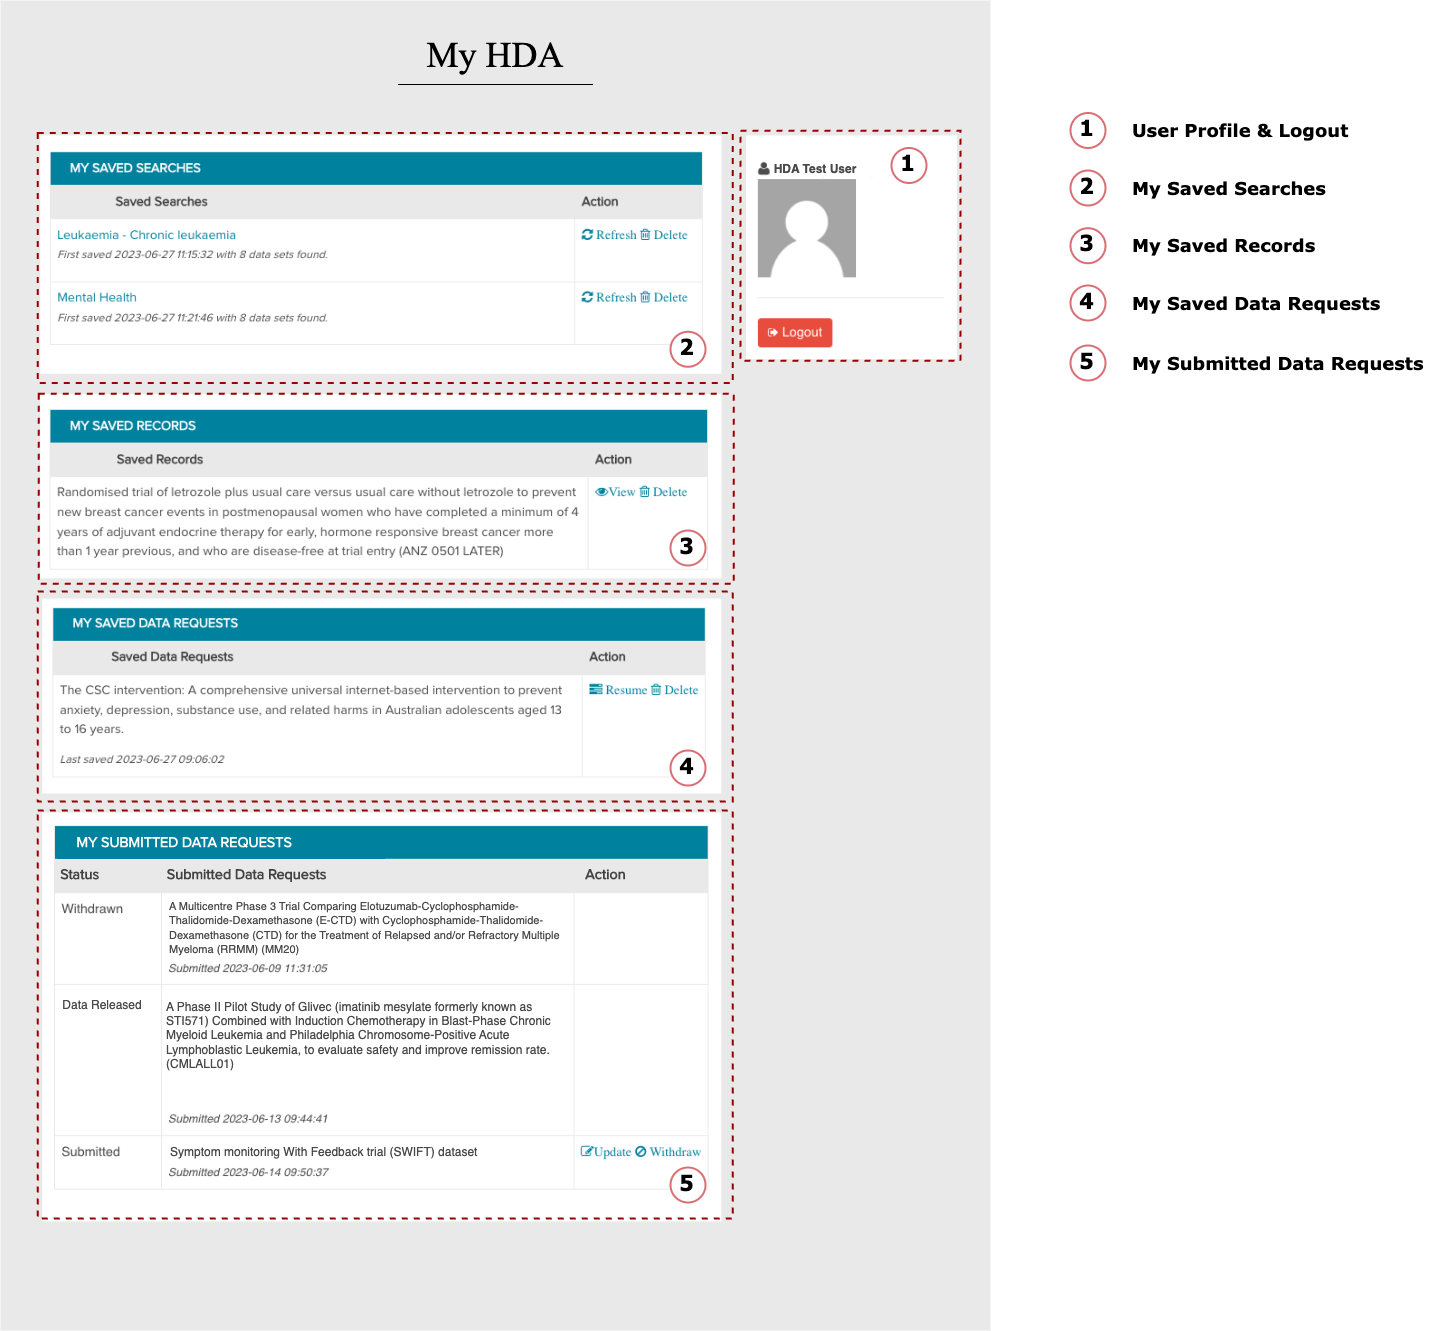Click the HDA Test User name
The height and width of the screenshot is (1331, 1451).
click(x=814, y=169)
